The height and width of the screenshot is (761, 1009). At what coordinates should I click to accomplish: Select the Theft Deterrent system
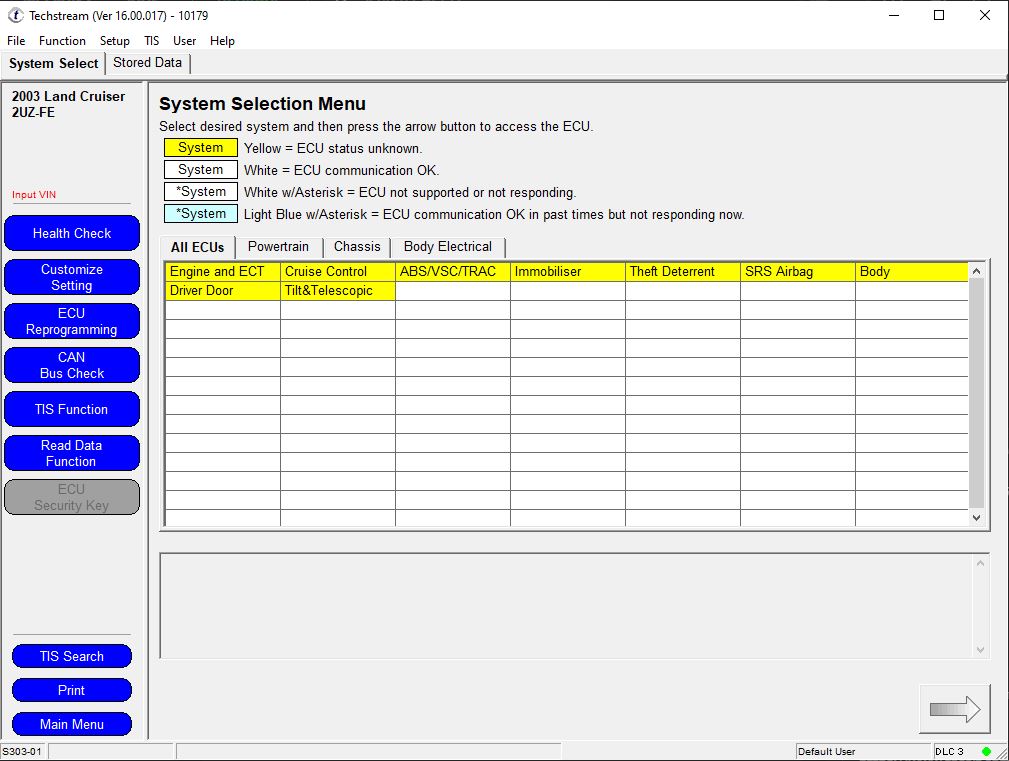pyautogui.click(x=683, y=271)
